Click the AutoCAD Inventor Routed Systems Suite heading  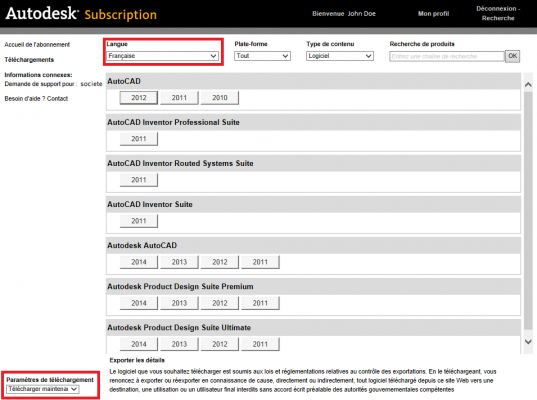[180, 164]
